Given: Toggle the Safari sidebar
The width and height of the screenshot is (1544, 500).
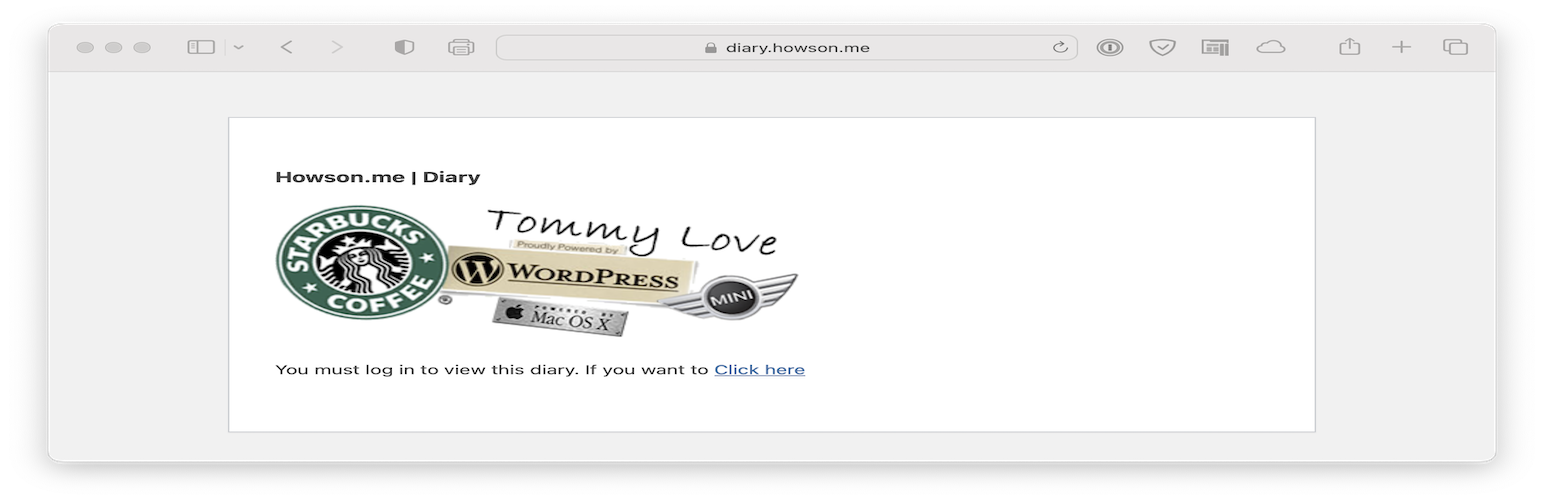Looking at the screenshot, I should pos(201,47).
